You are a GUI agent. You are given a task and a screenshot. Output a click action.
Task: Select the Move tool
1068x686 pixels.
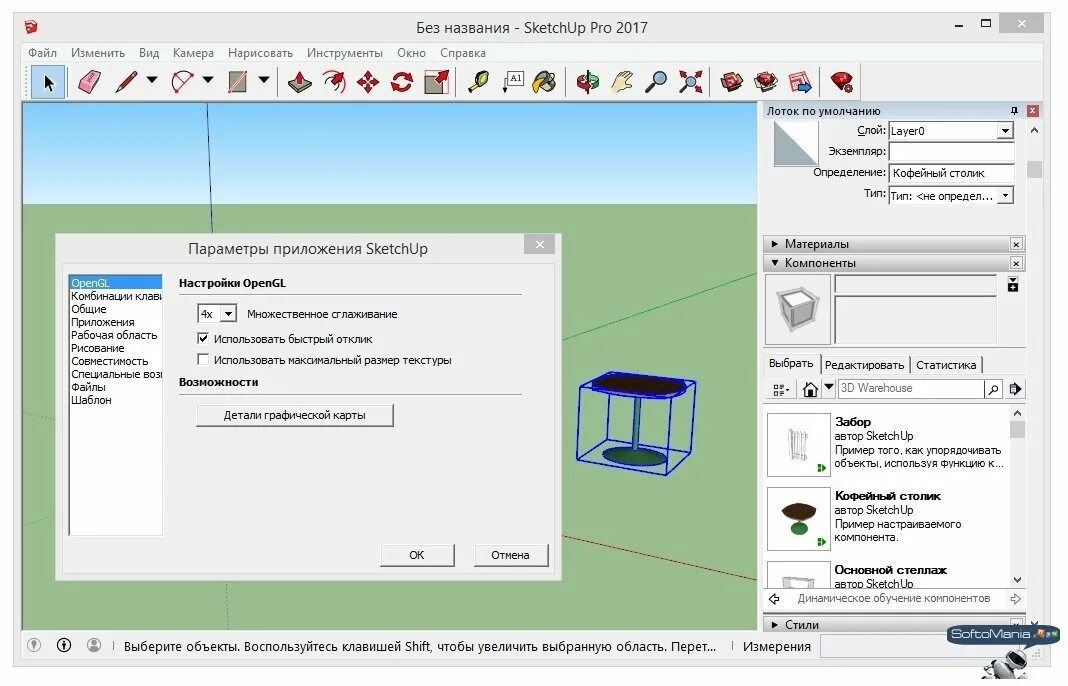368,82
